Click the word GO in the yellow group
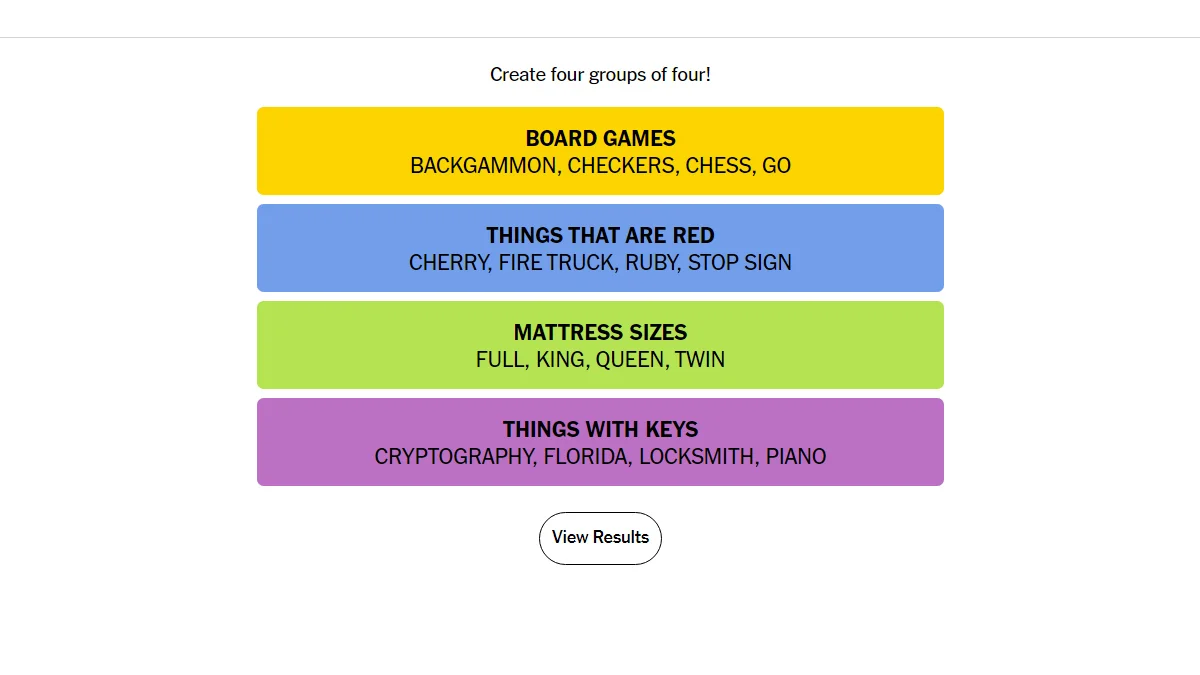Viewport: 1200px width, 675px height. point(777,166)
